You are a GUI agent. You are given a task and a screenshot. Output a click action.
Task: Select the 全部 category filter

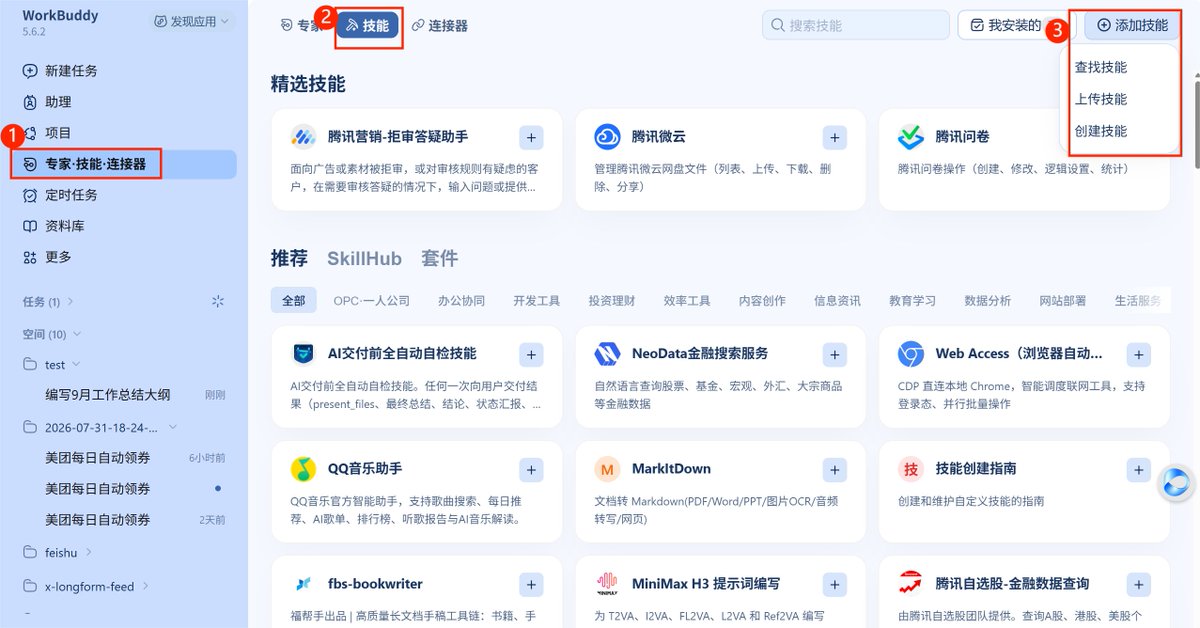tap(294, 300)
